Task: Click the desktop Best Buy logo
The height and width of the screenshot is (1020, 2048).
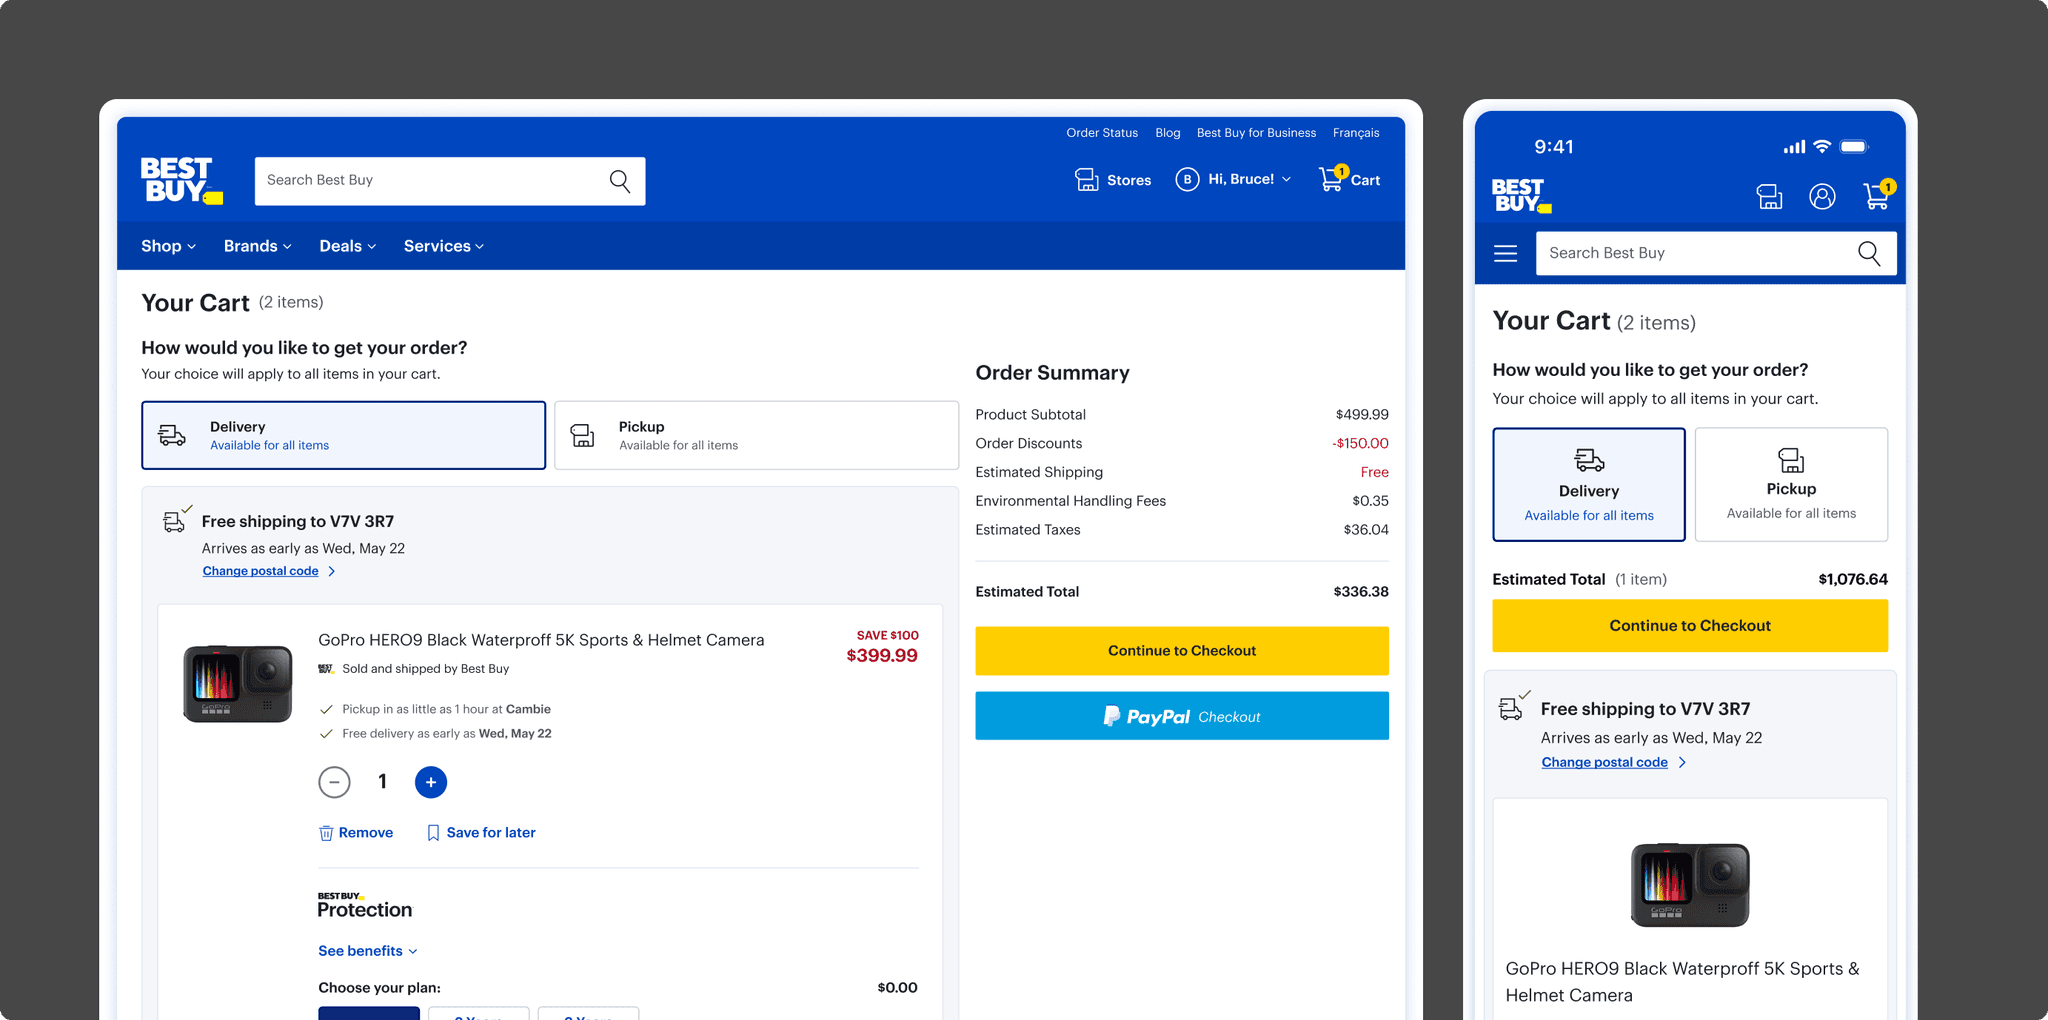Action: [182, 181]
